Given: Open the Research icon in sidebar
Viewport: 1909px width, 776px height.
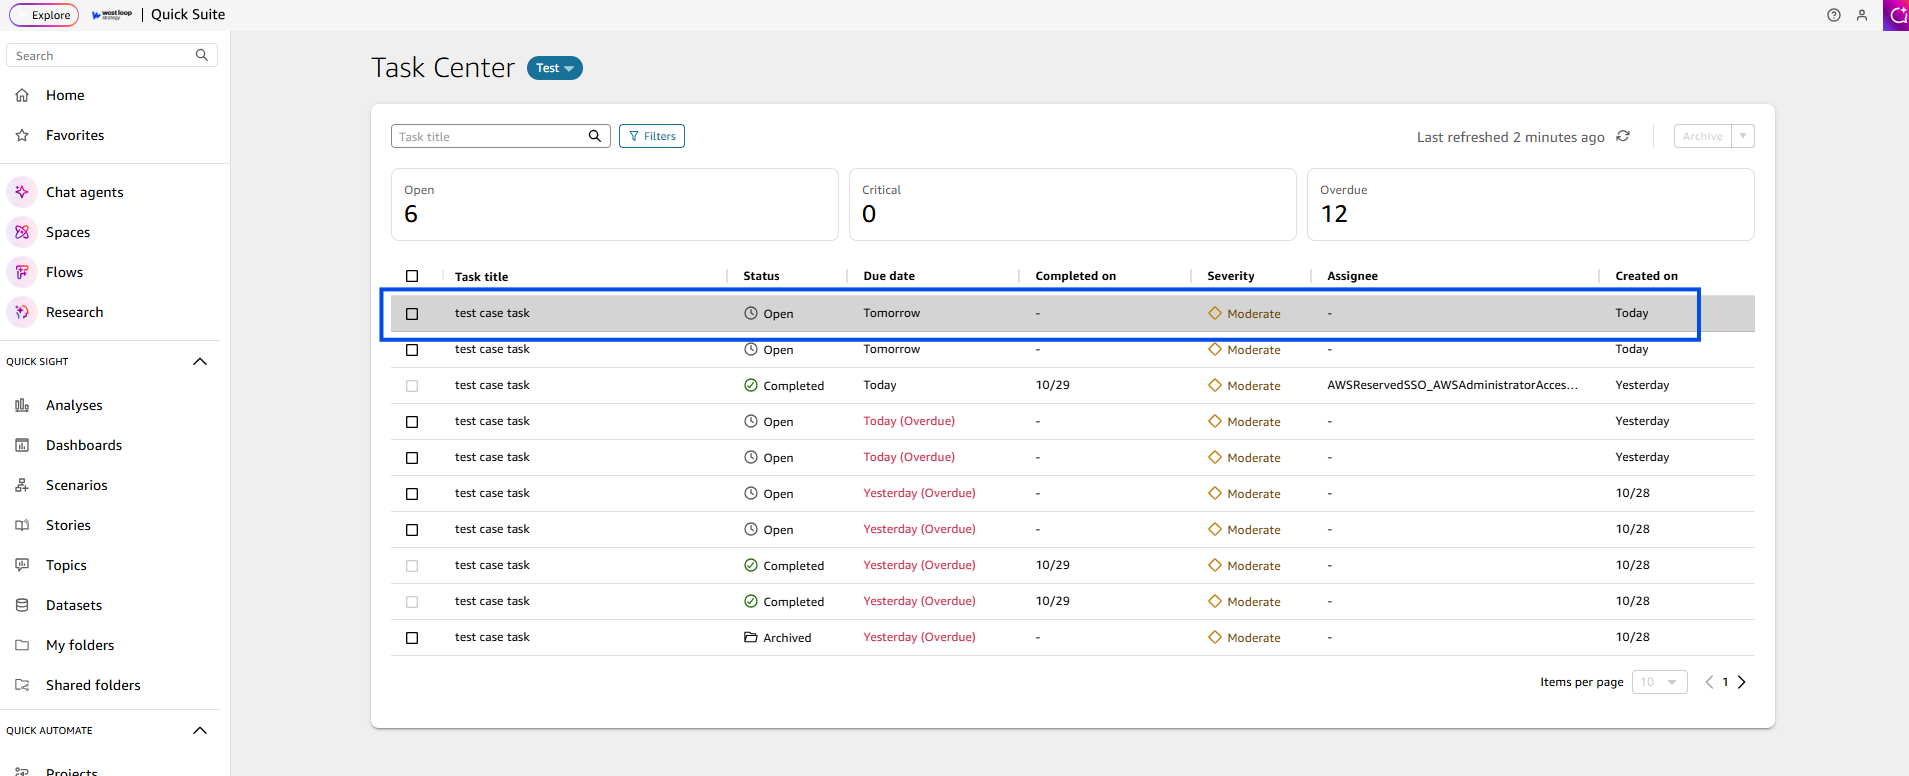Looking at the screenshot, I should [x=22, y=312].
